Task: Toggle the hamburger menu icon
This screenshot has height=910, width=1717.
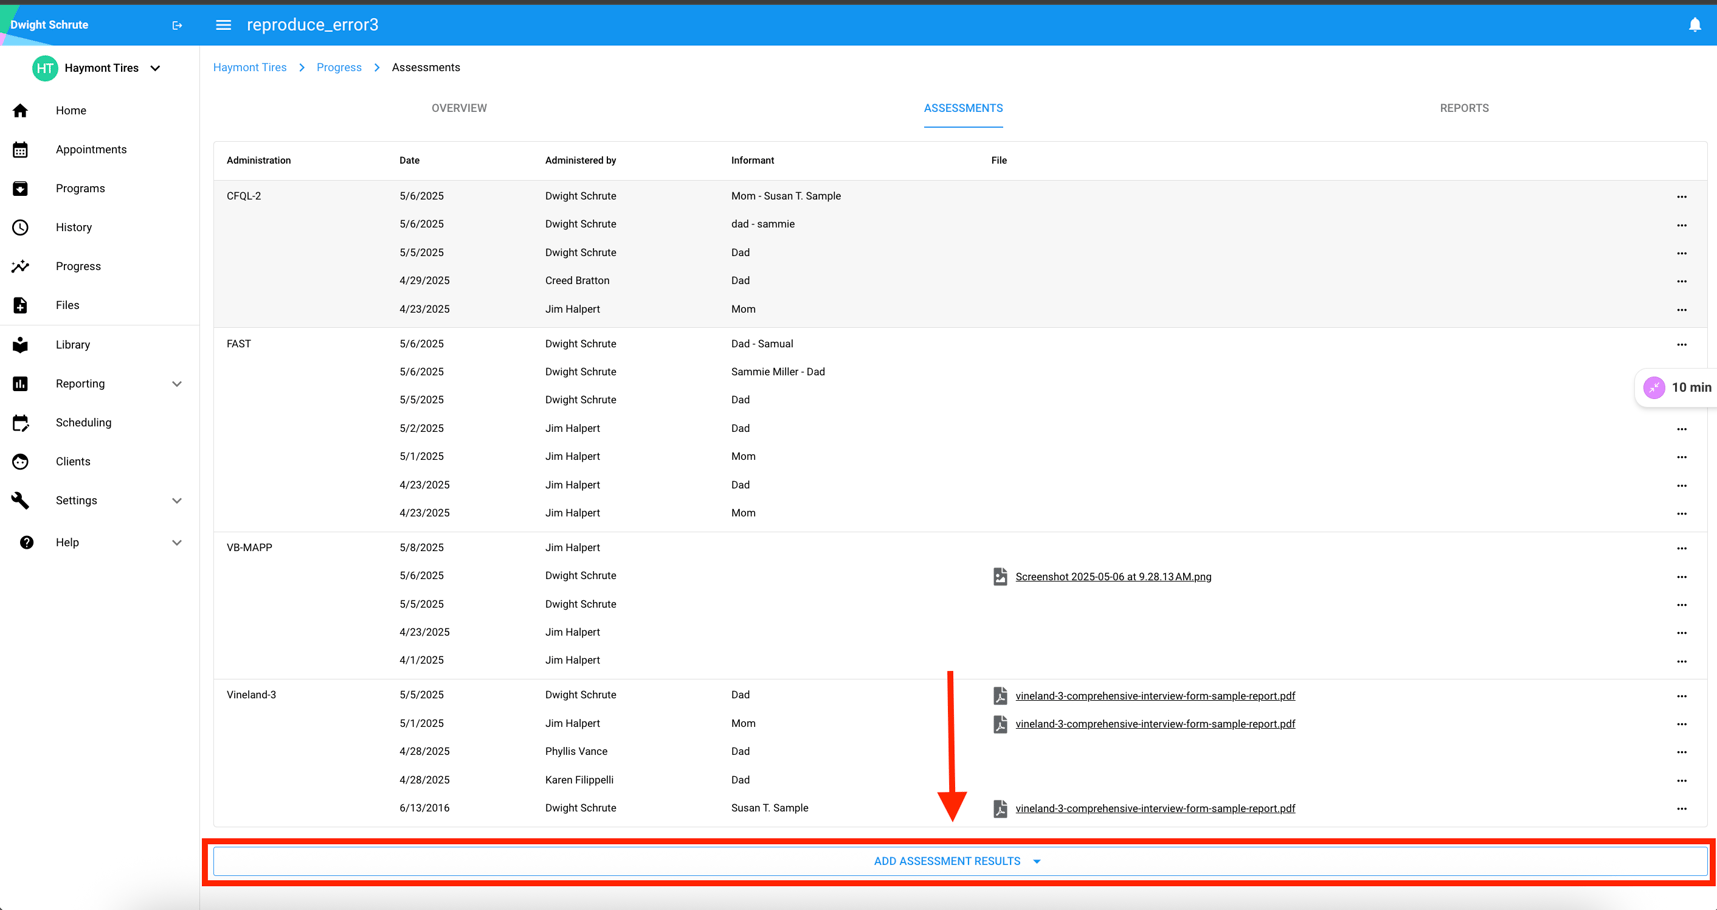Action: tap(223, 25)
